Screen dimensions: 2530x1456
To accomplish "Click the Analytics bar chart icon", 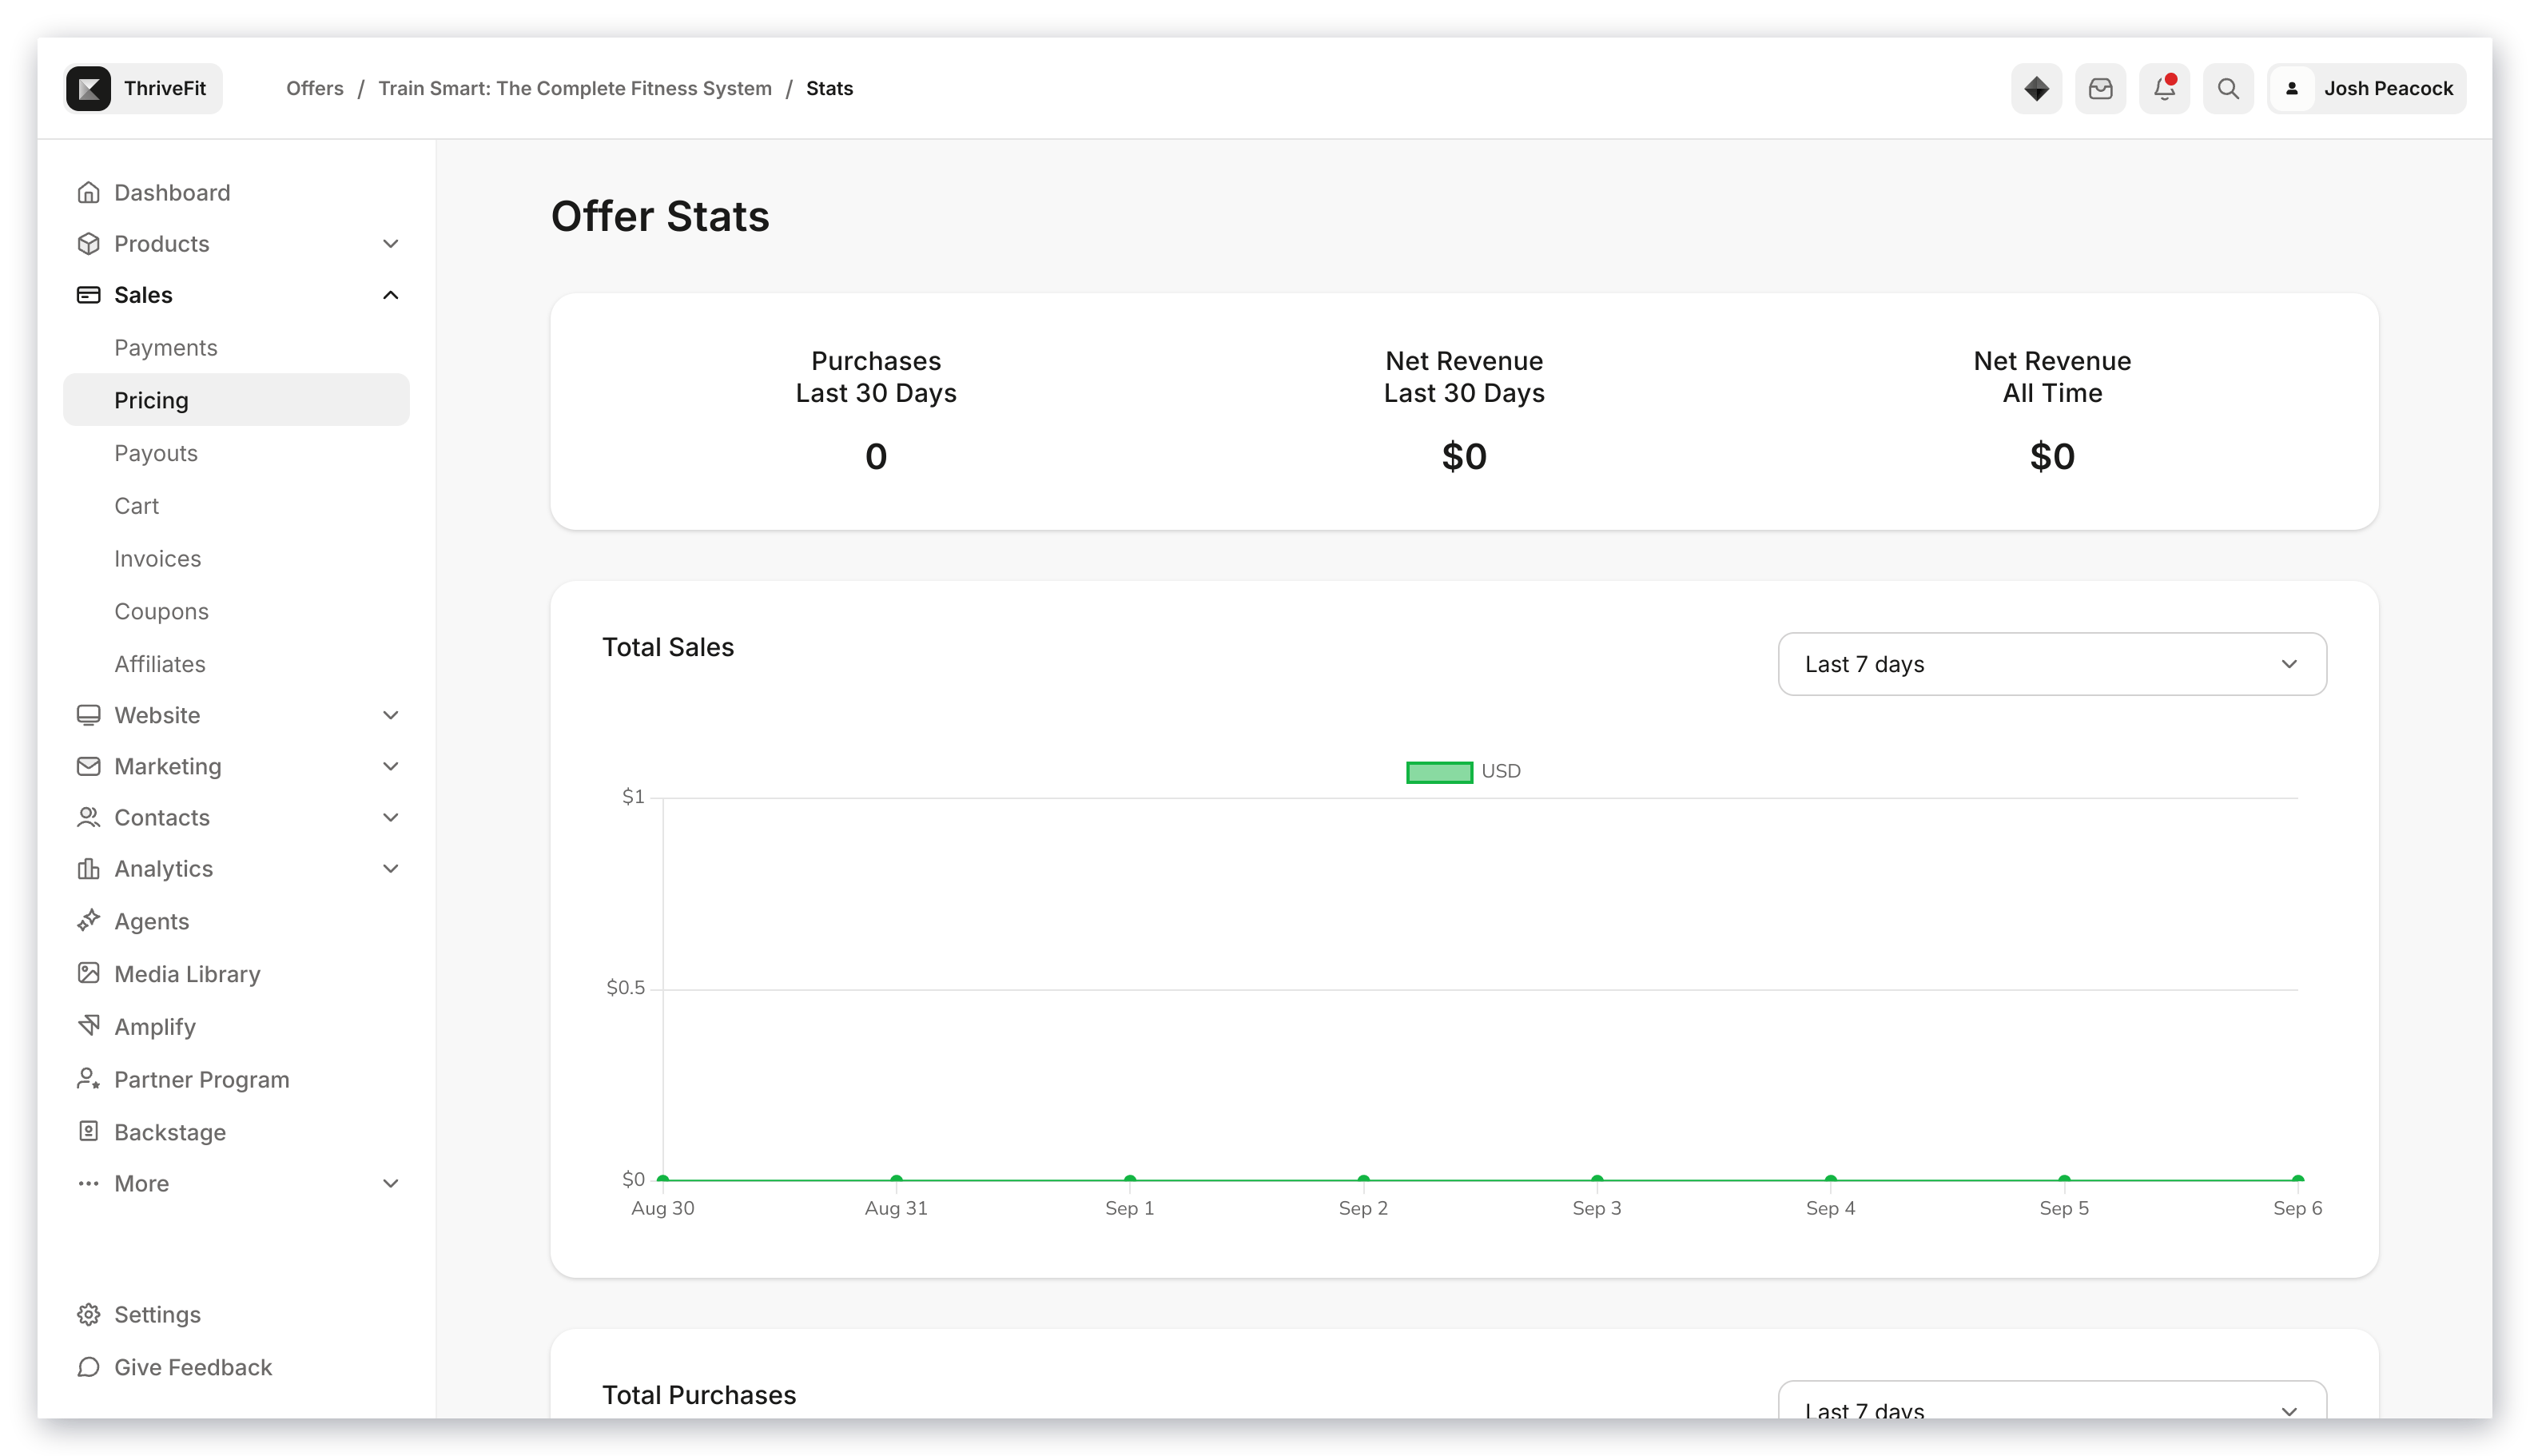I will coord(88,868).
